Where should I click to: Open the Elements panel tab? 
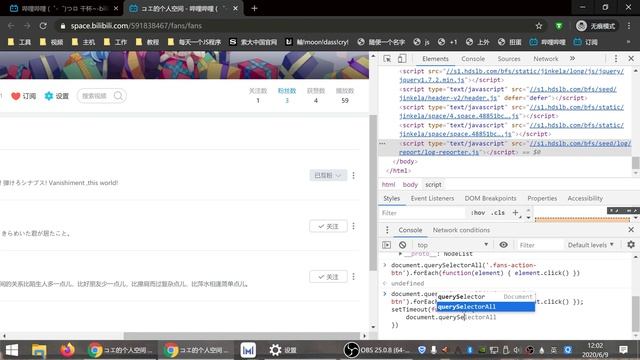pyautogui.click(x=435, y=59)
